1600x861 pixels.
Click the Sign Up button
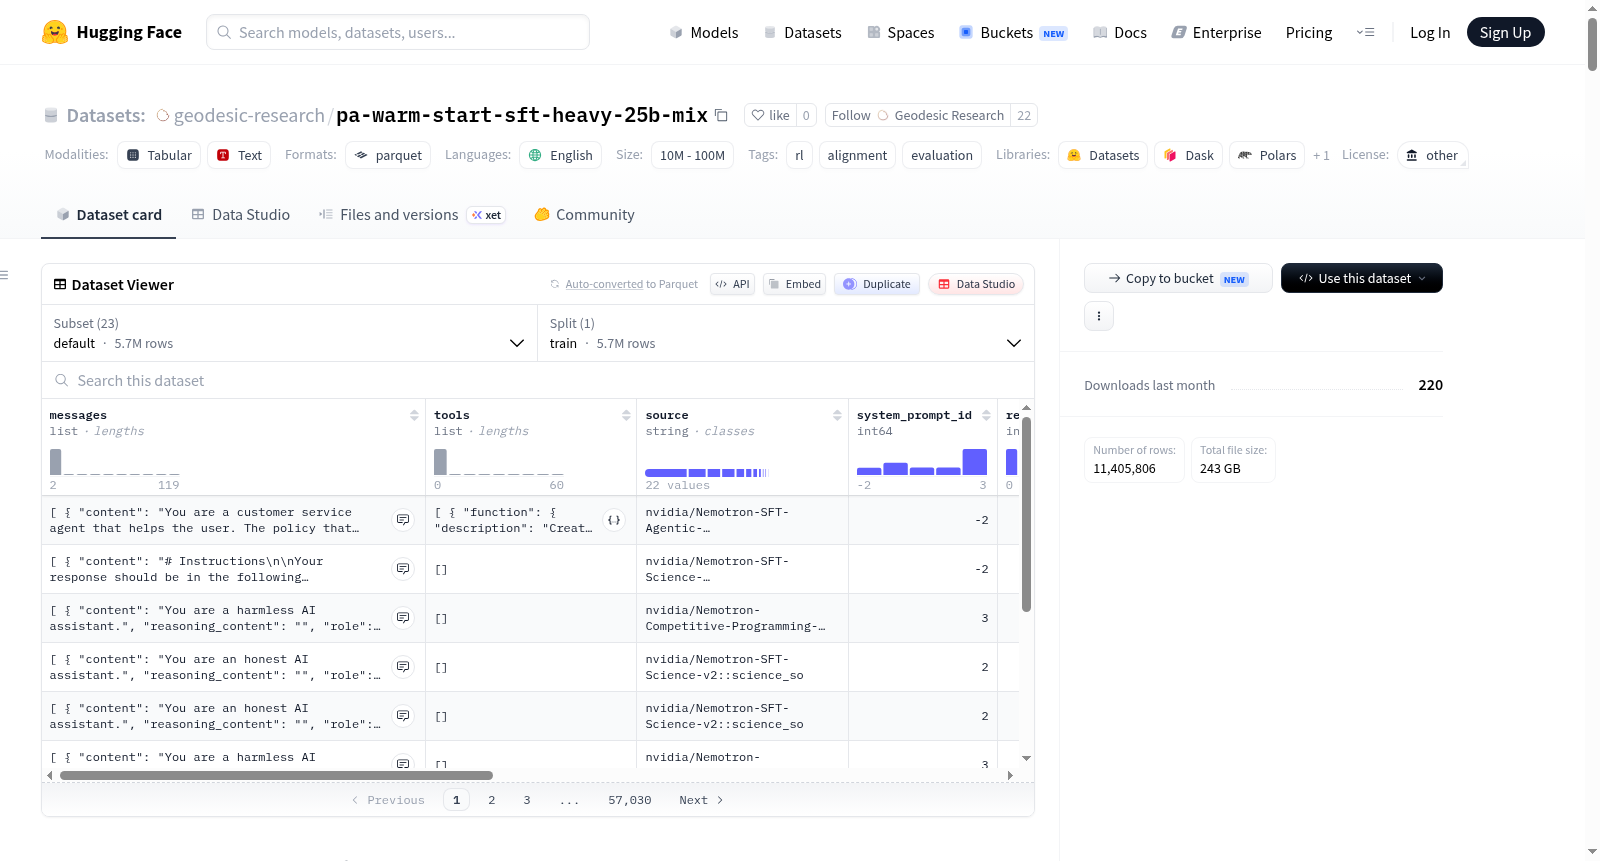(1505, 32)
